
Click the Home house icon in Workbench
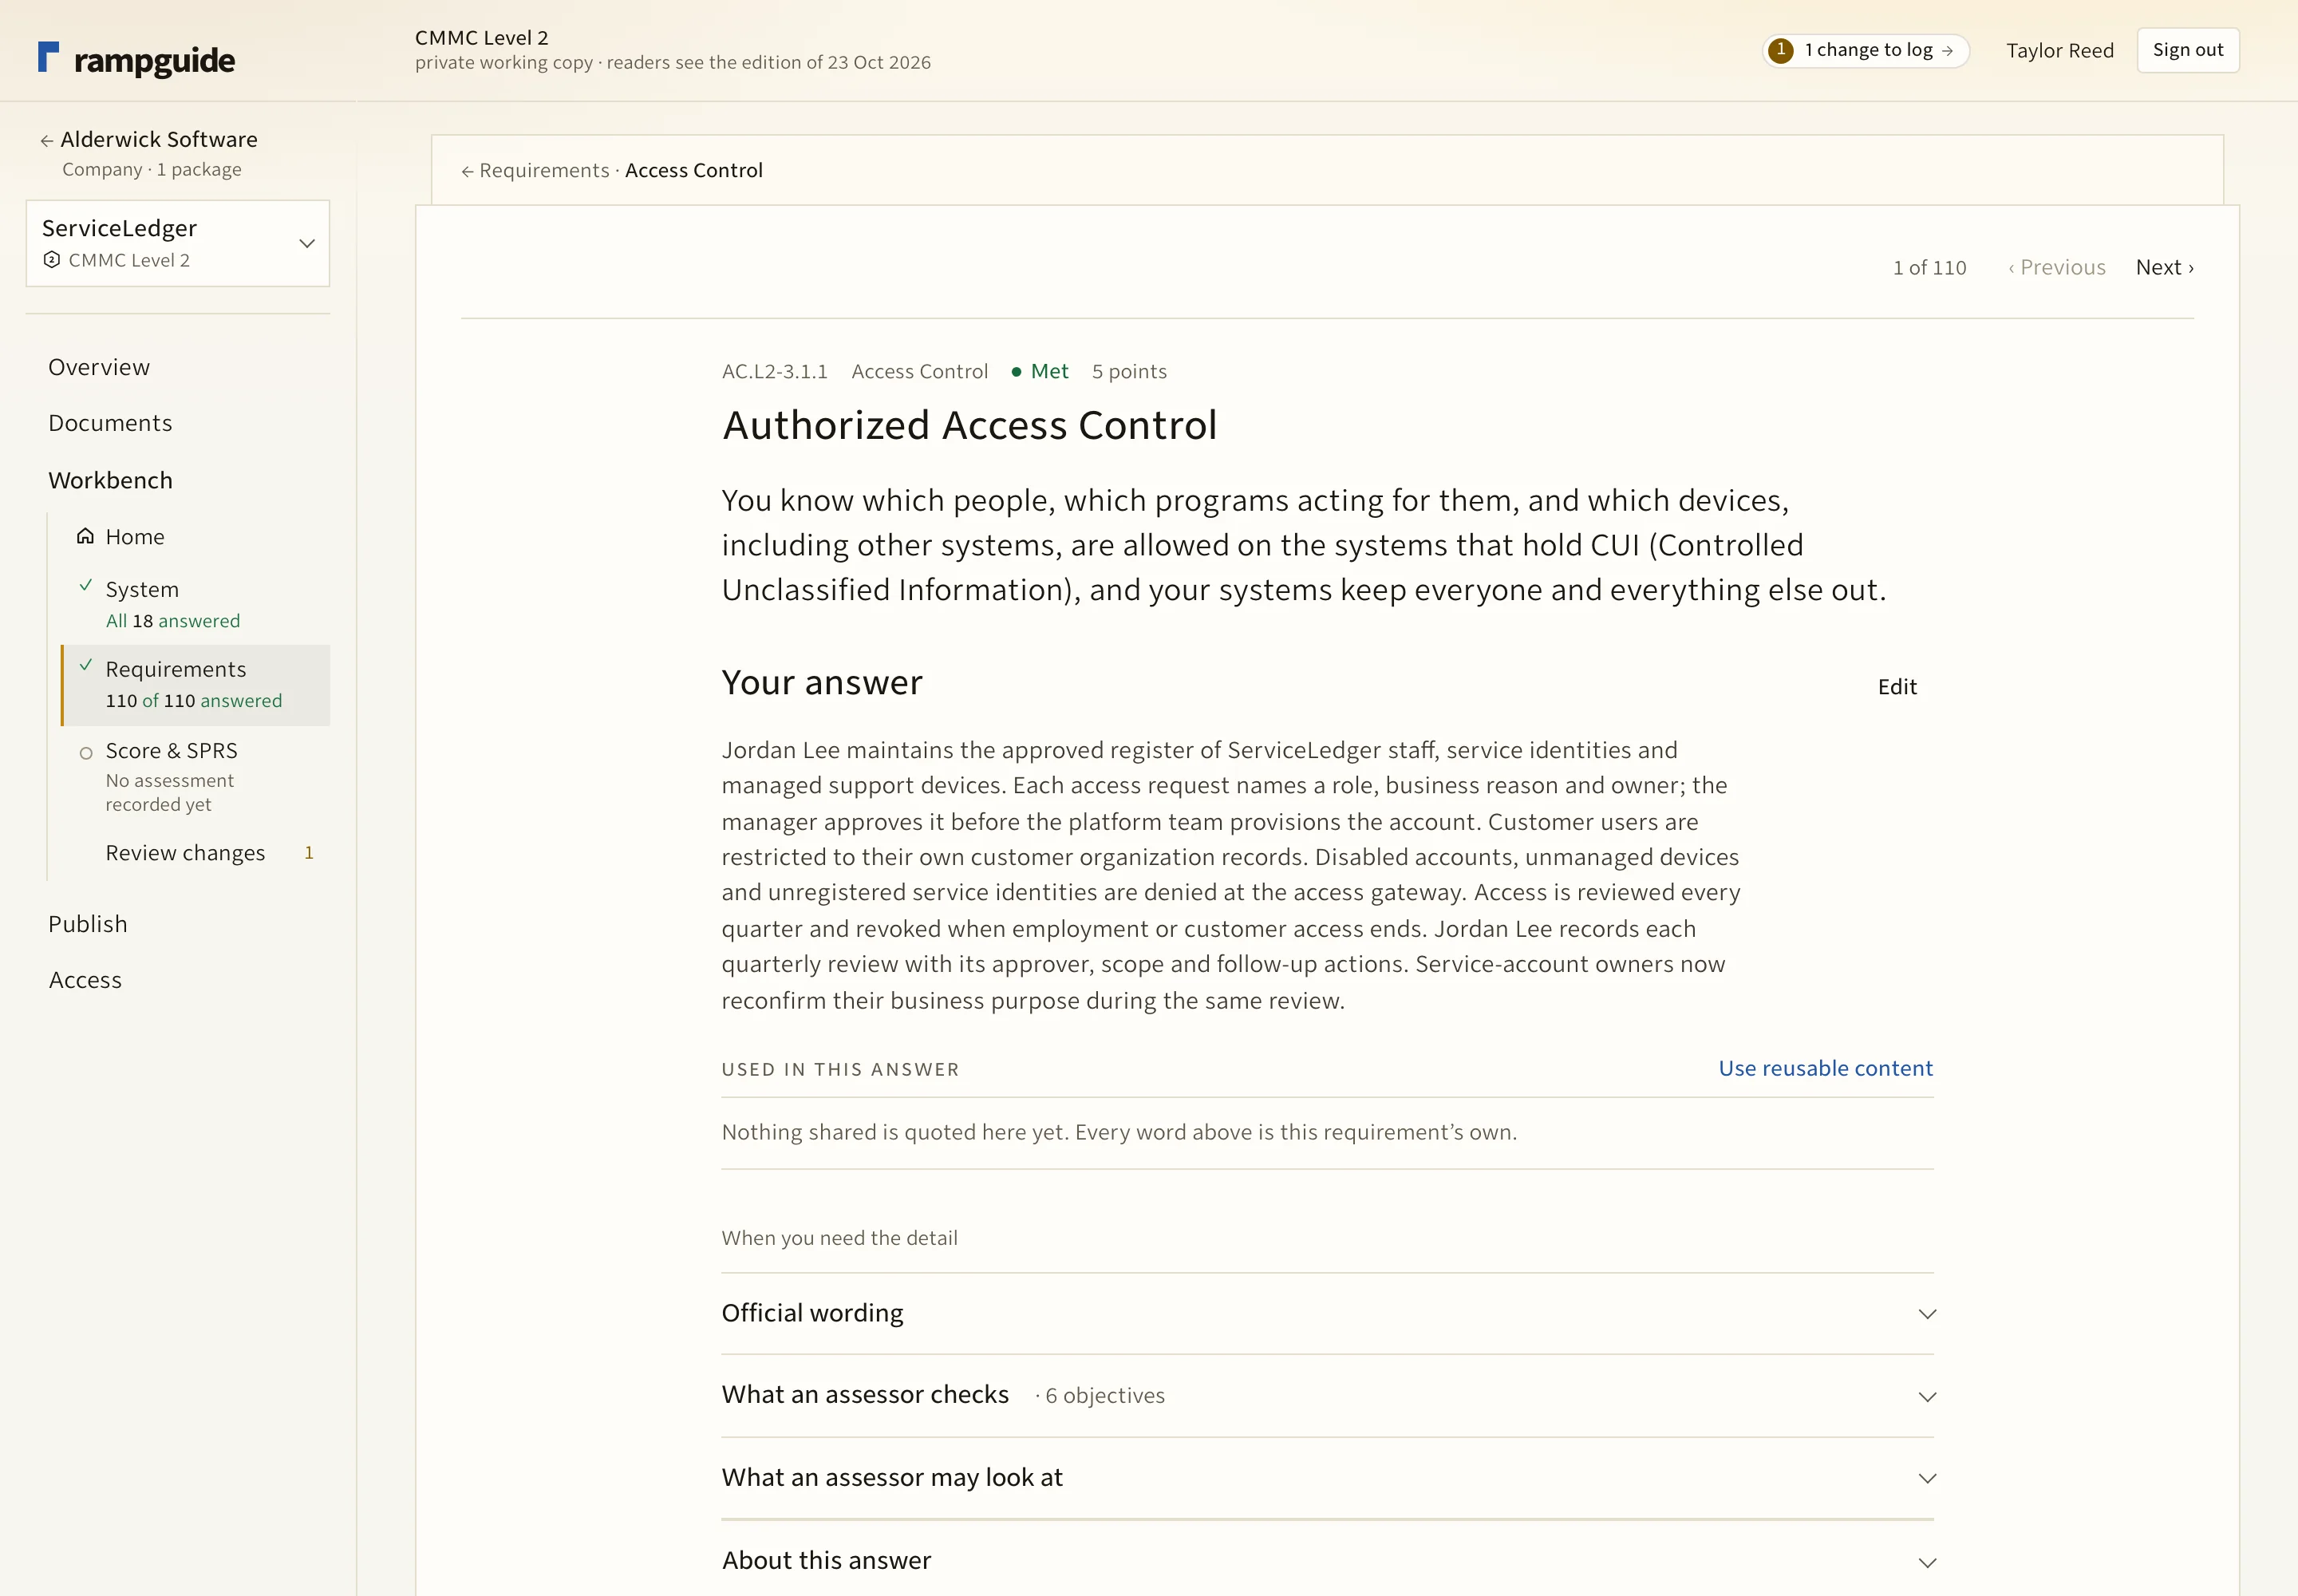pos(86,536)
